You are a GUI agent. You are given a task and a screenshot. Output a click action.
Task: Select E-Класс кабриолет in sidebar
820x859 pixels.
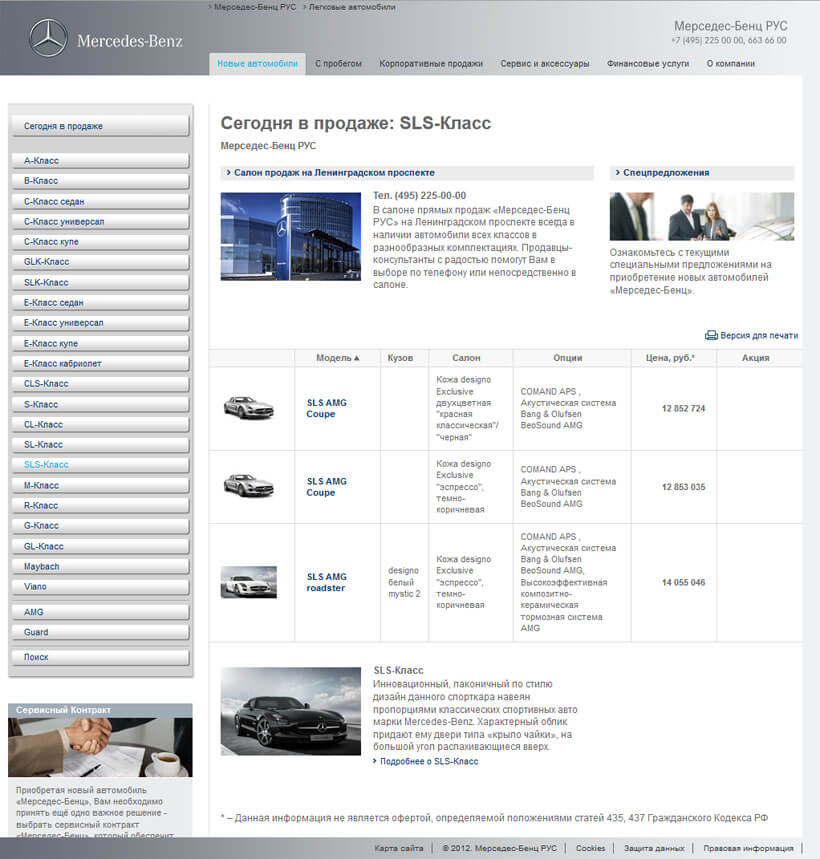pos(100,364)
